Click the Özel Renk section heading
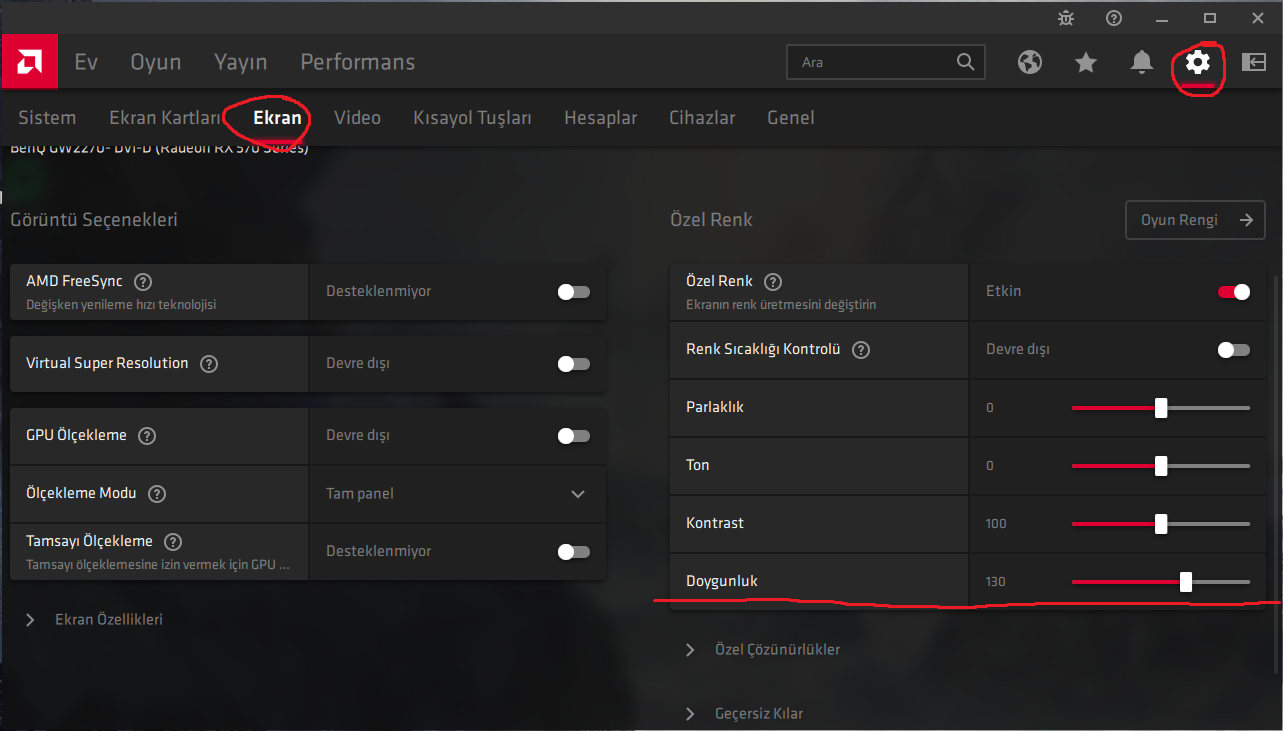1283x731 pixels. (711, 220)
